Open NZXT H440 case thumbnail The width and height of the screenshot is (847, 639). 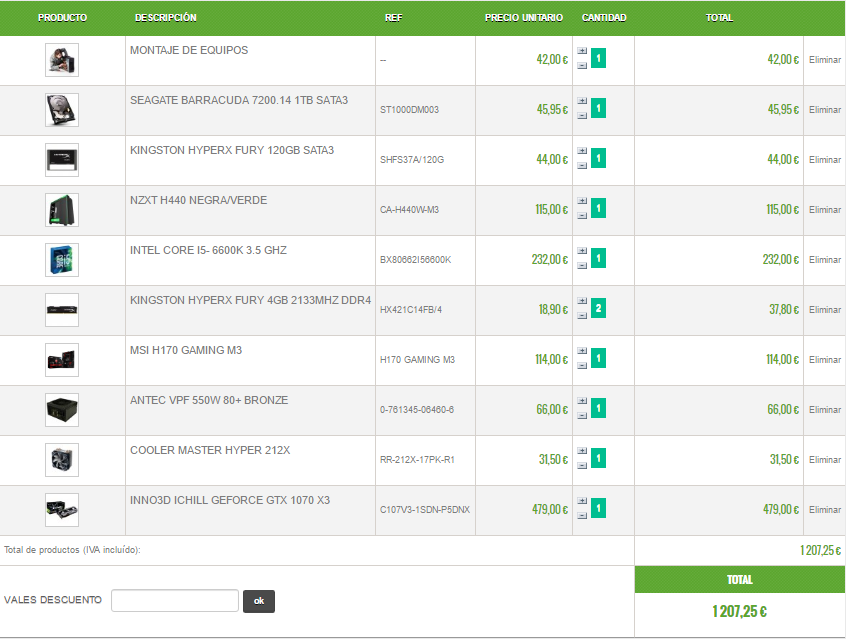point(62,210)
